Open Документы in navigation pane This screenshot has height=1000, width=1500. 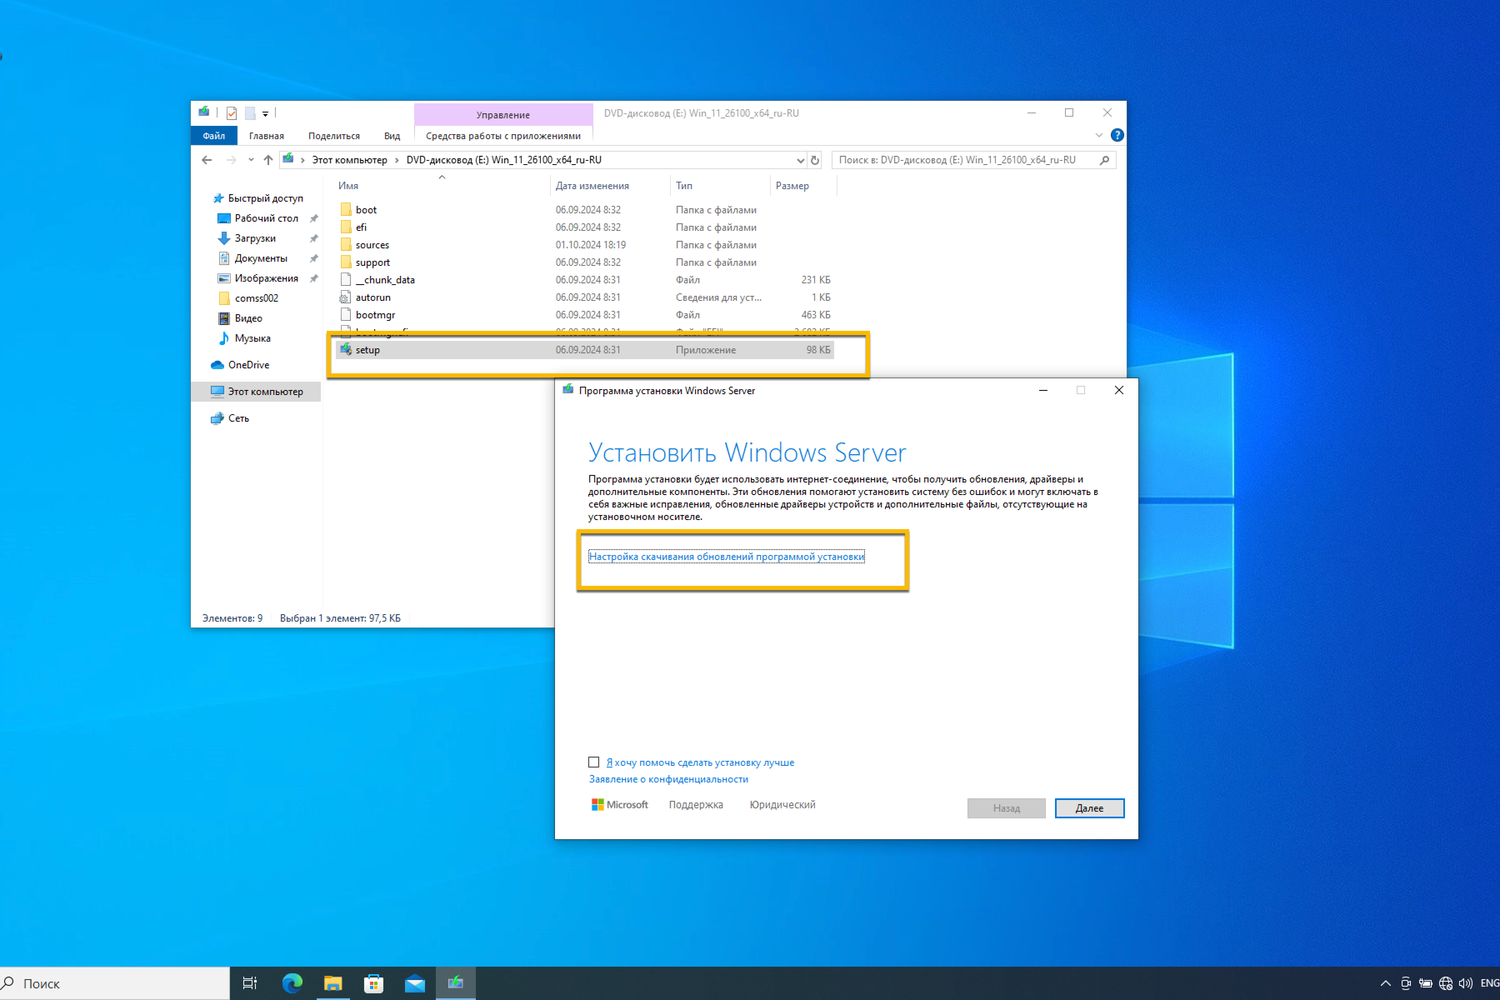pyautogui.click(x=260, y=258)
